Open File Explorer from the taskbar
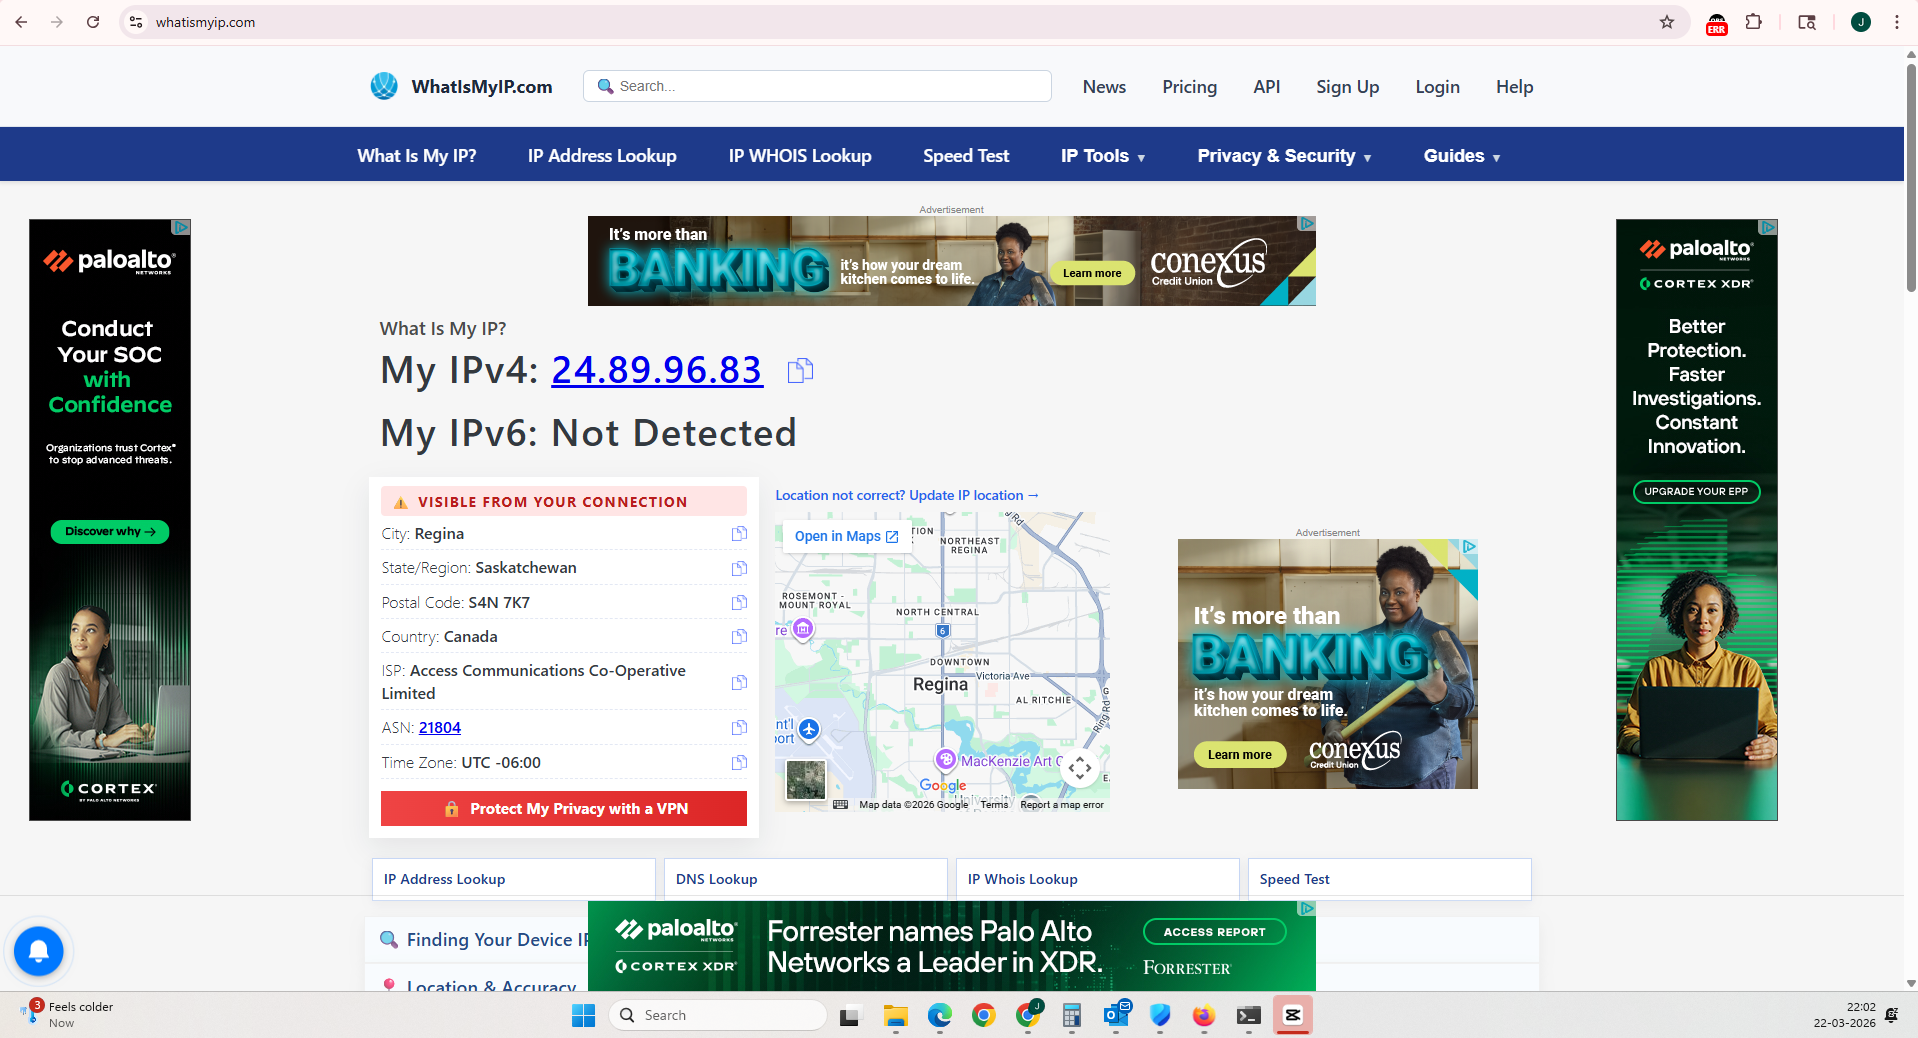Image resolution: width=1918 pixels, height=1038 pixels. pos(895,1016)
